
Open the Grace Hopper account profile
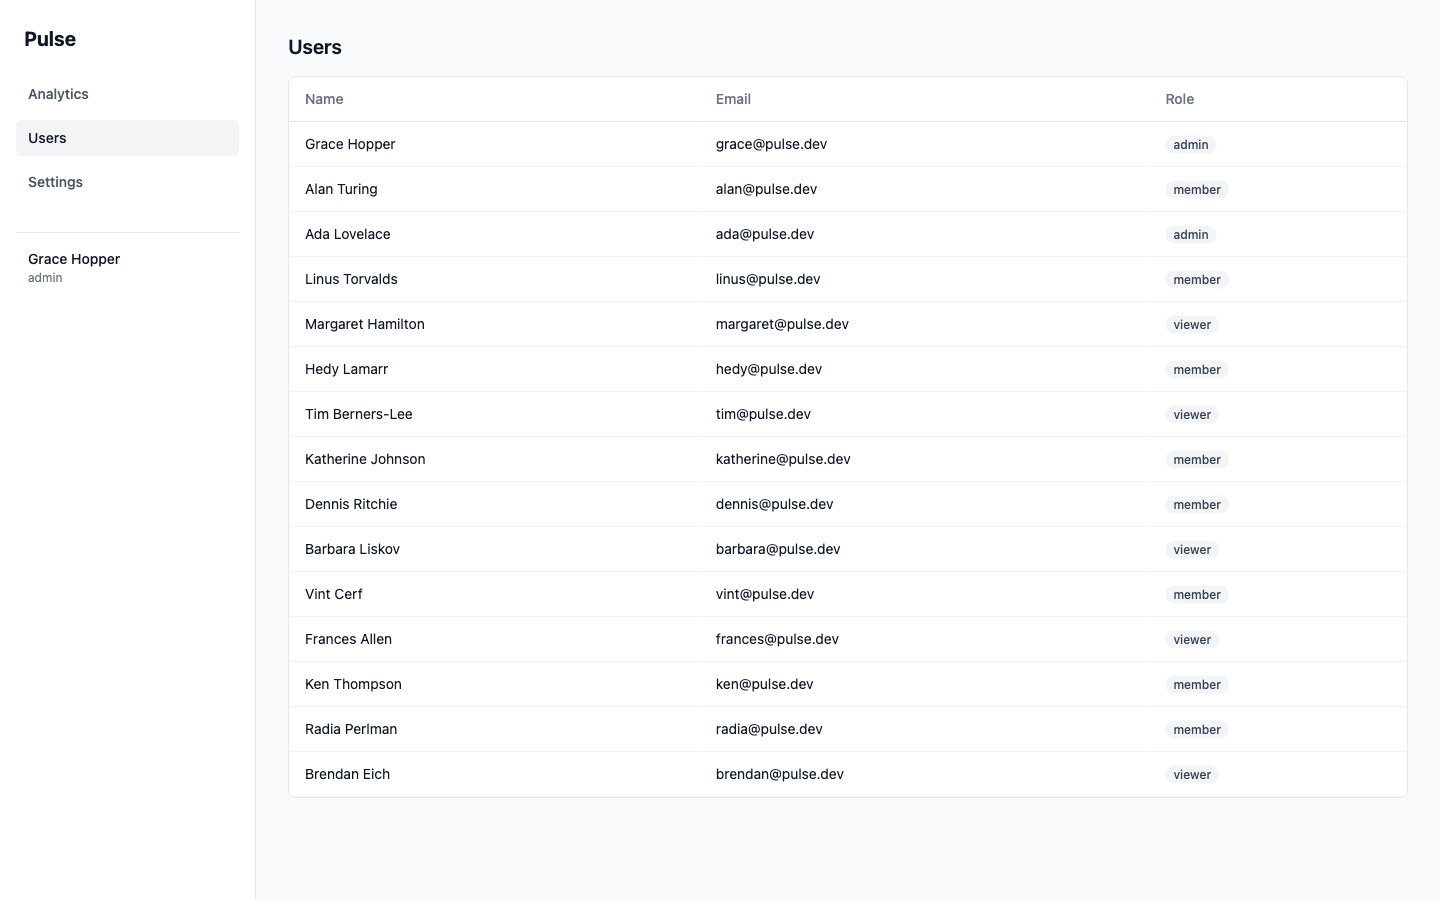pyautogui.click(x=74, y=259)
